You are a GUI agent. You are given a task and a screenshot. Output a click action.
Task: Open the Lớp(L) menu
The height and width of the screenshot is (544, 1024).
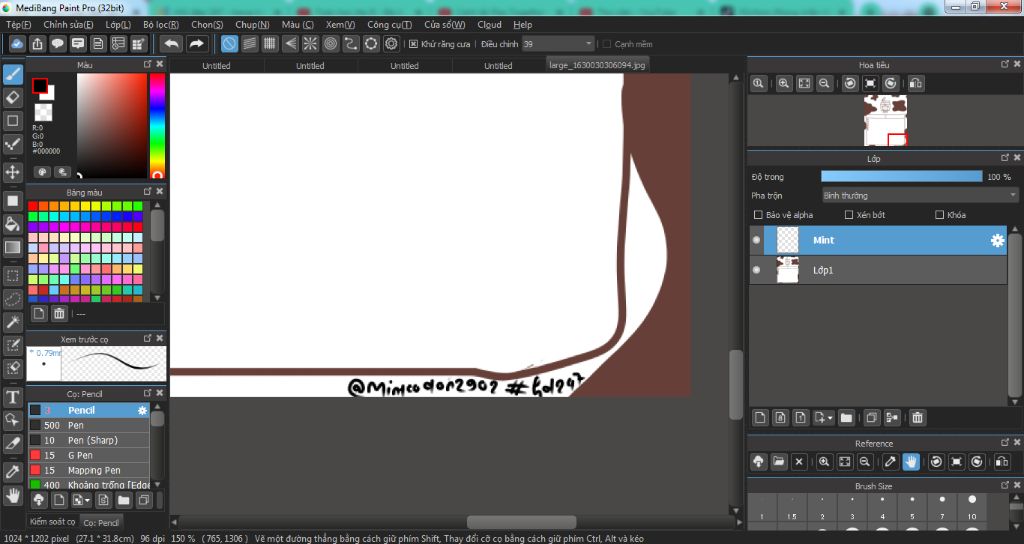tap(118, 25)
